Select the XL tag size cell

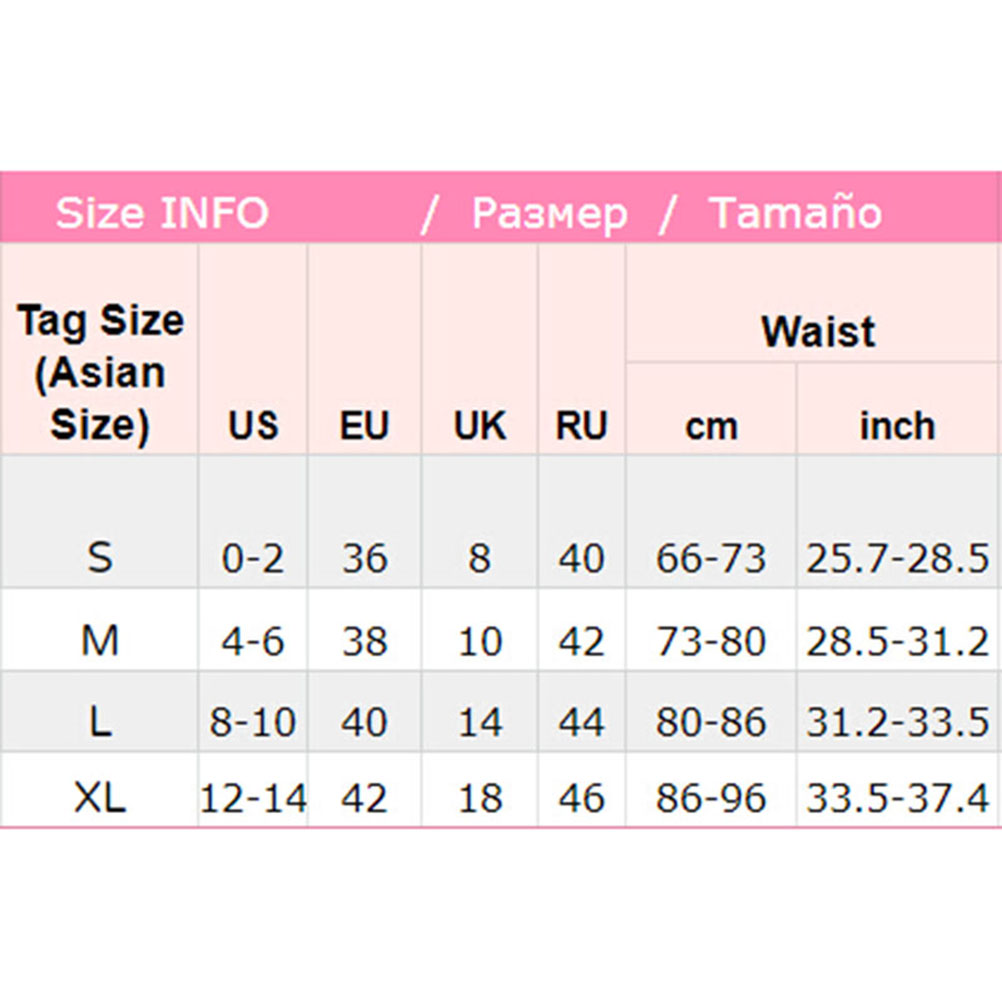pos(100,797)
